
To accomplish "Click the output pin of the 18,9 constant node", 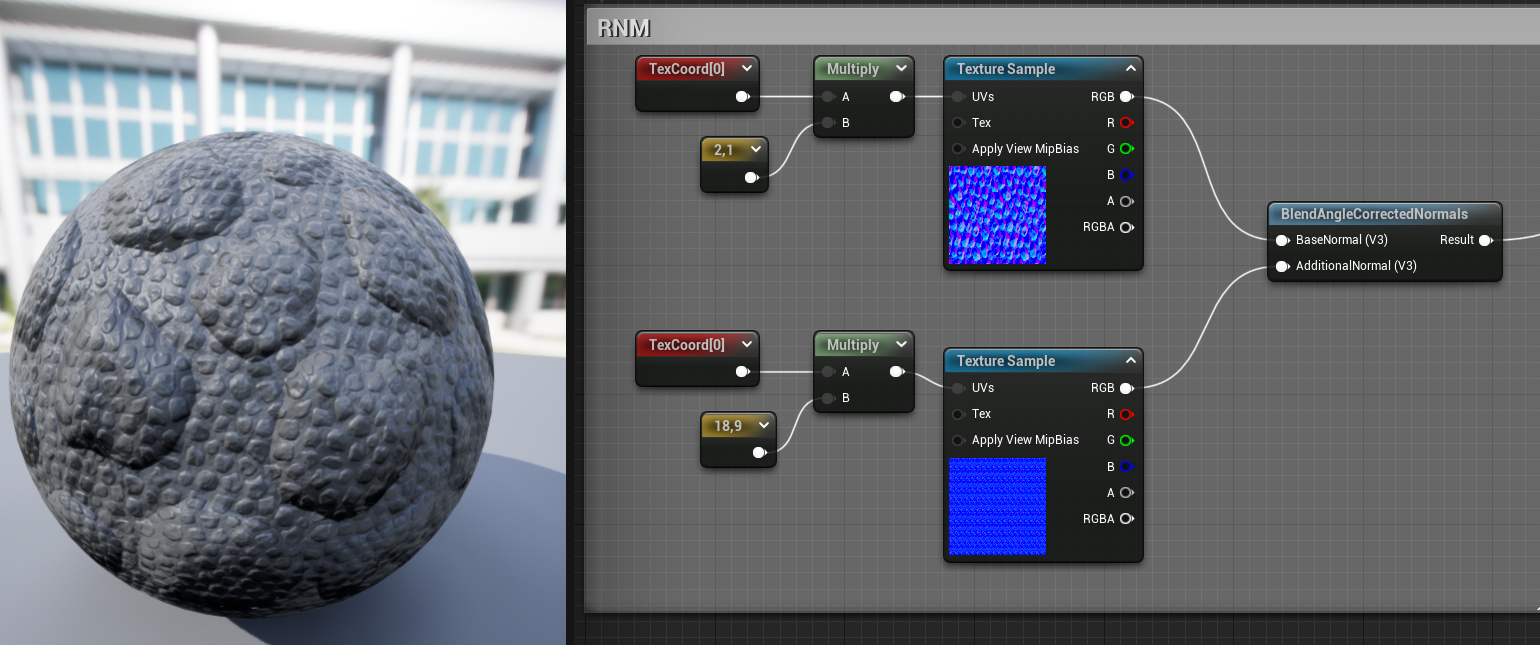I will click(x=759, y=452).
